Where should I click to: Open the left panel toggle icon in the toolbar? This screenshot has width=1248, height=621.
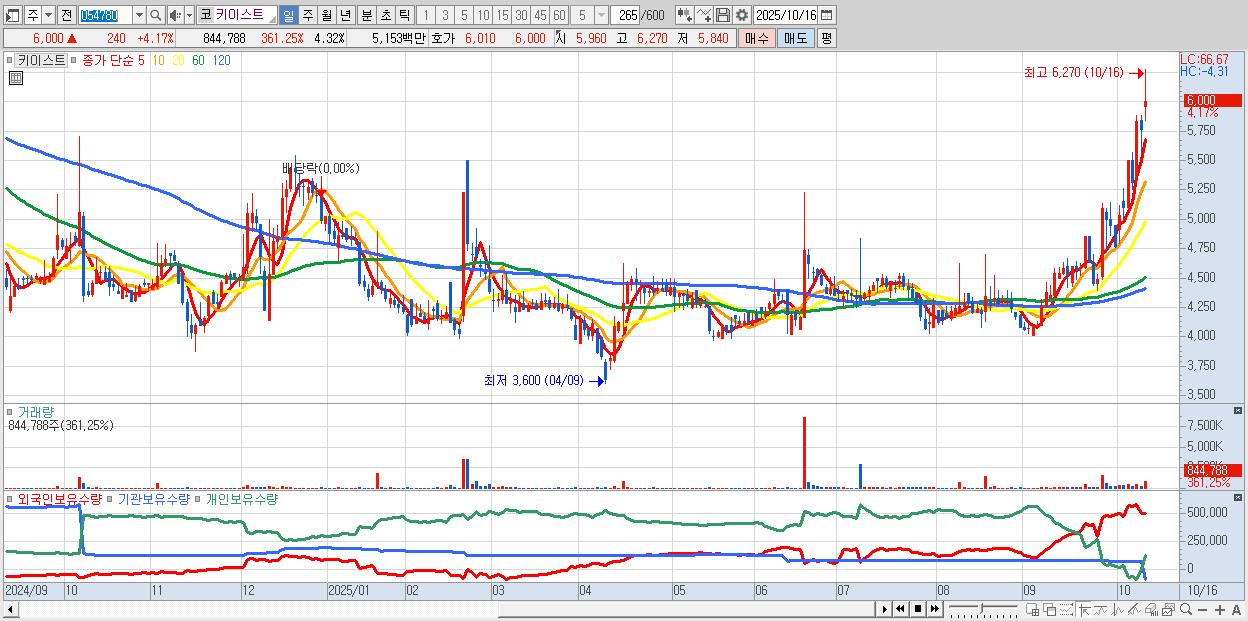13,15
